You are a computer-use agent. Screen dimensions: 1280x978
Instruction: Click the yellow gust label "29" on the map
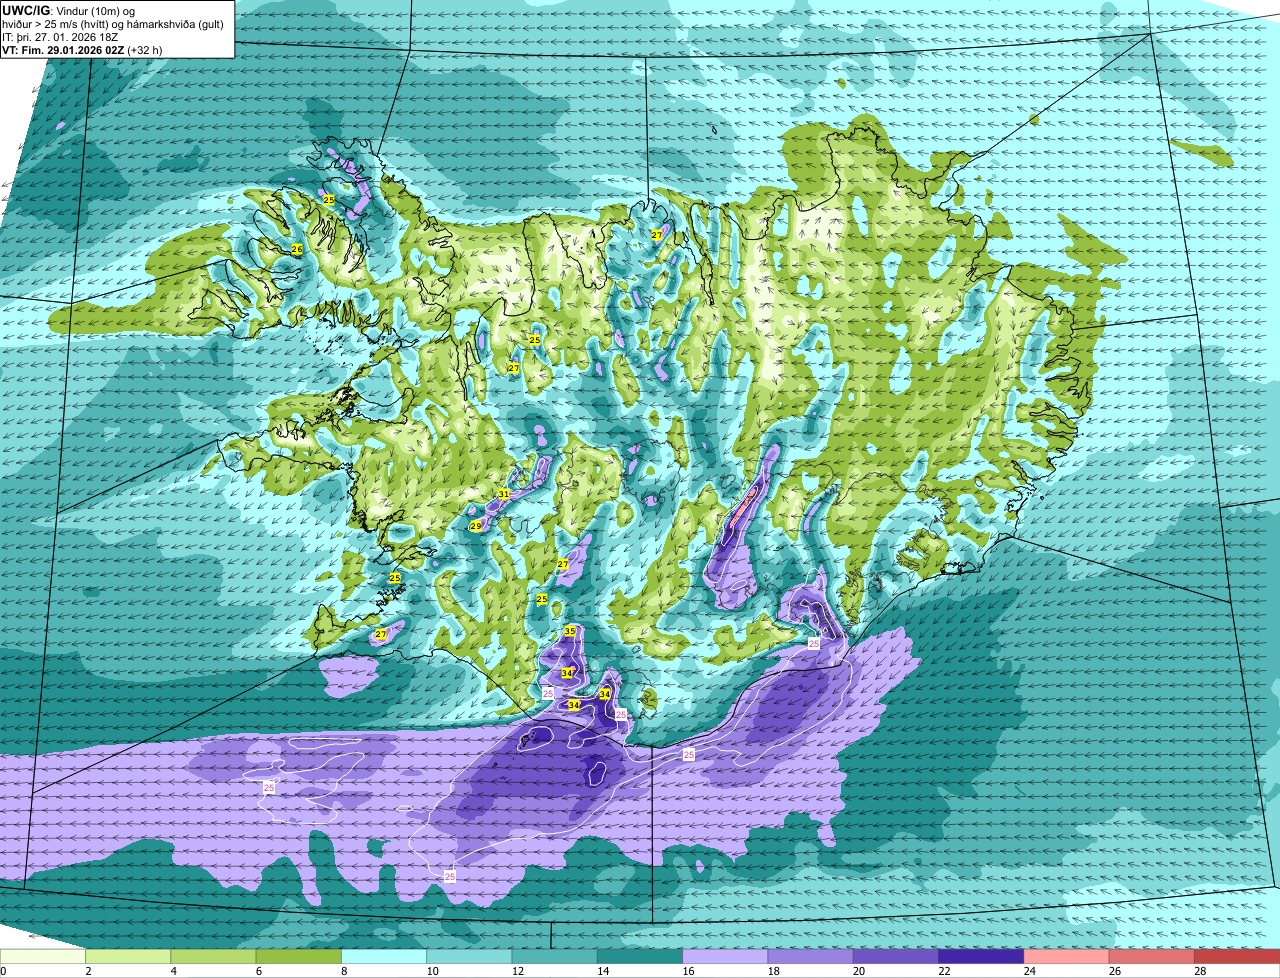tap(476, 526)
